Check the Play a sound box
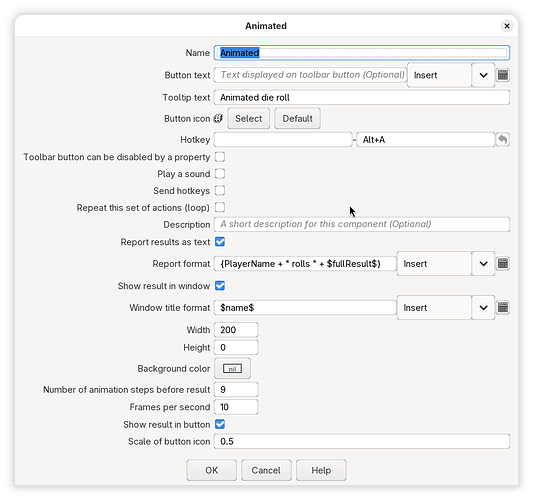 pos(220,174)
